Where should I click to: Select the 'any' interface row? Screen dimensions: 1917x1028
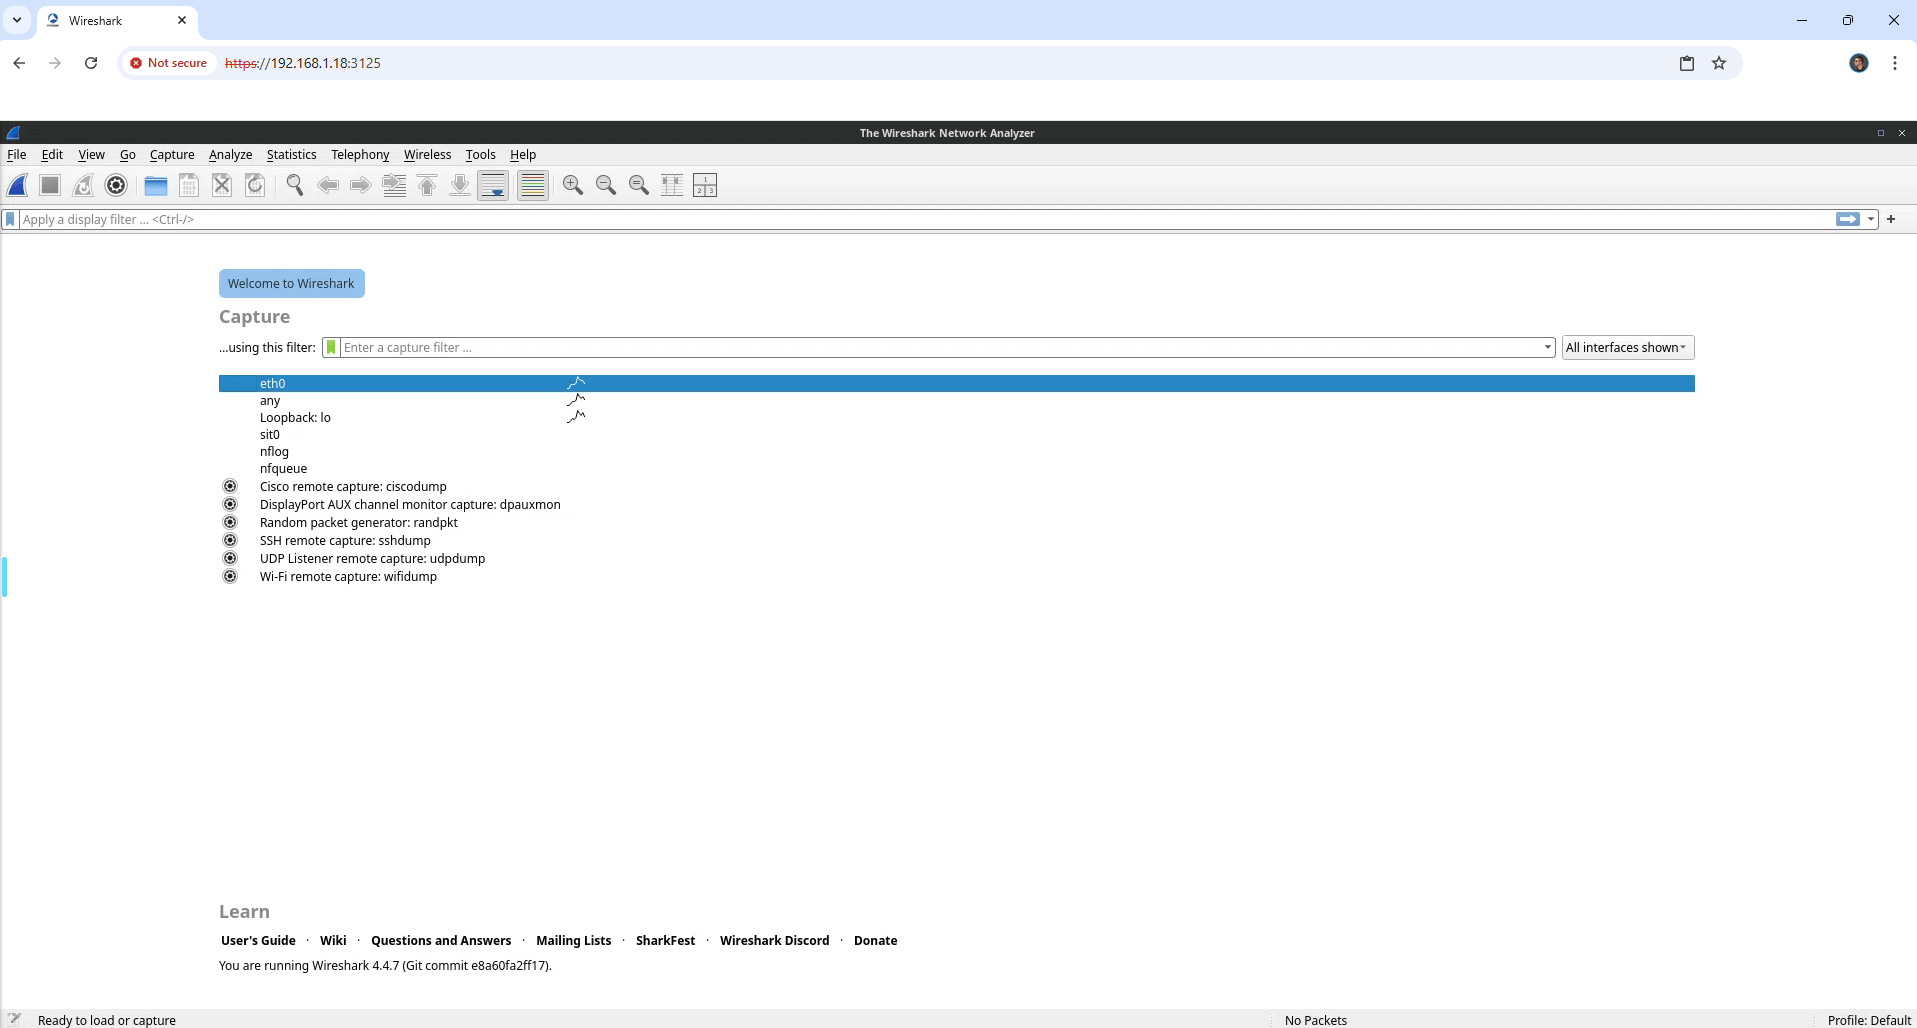point(957,400)
